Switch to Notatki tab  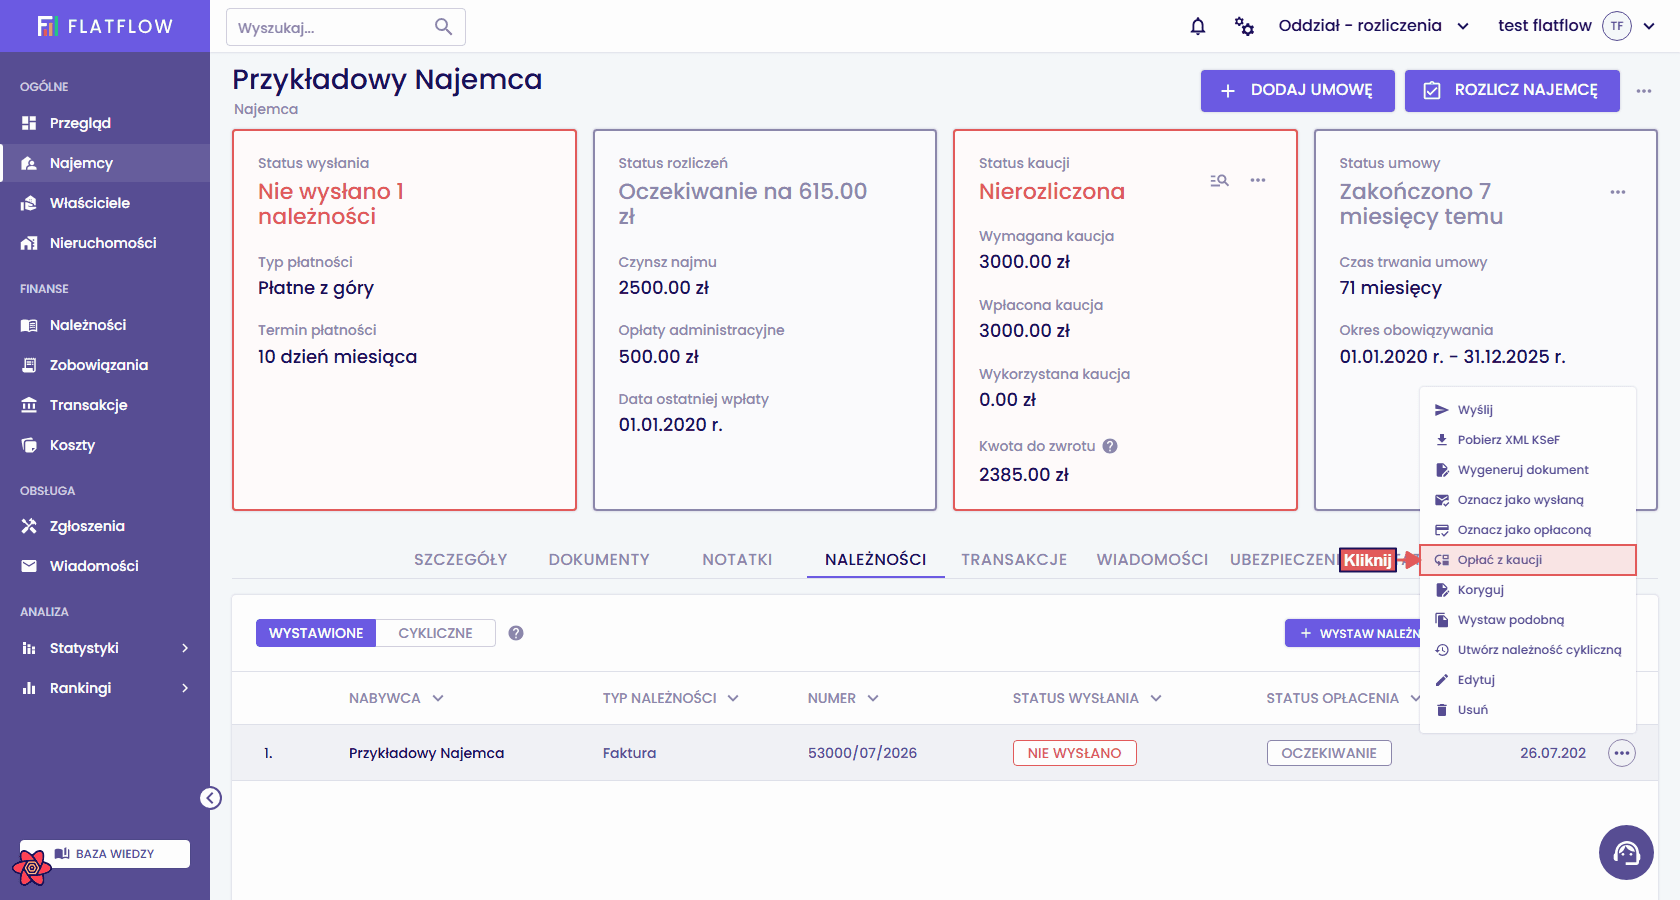pos(737,560)
